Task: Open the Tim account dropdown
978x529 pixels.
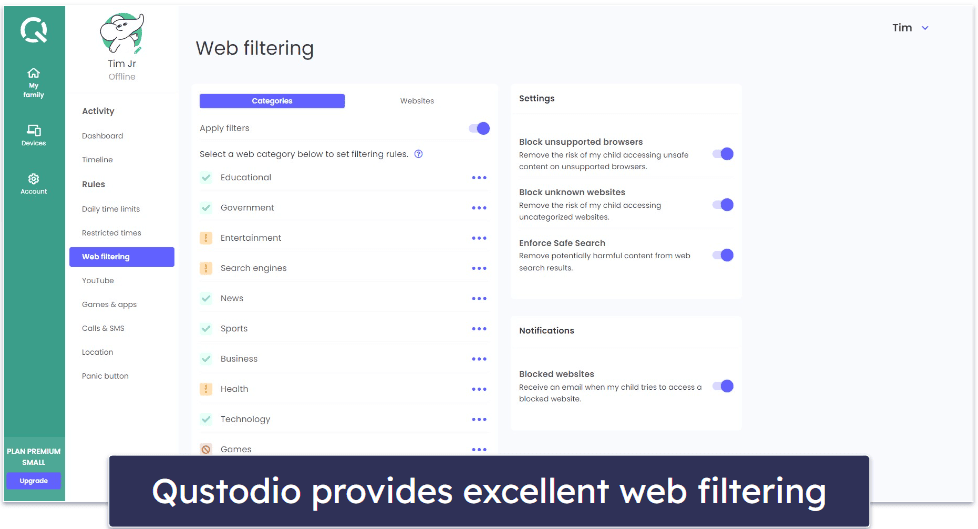Action: 910,28
